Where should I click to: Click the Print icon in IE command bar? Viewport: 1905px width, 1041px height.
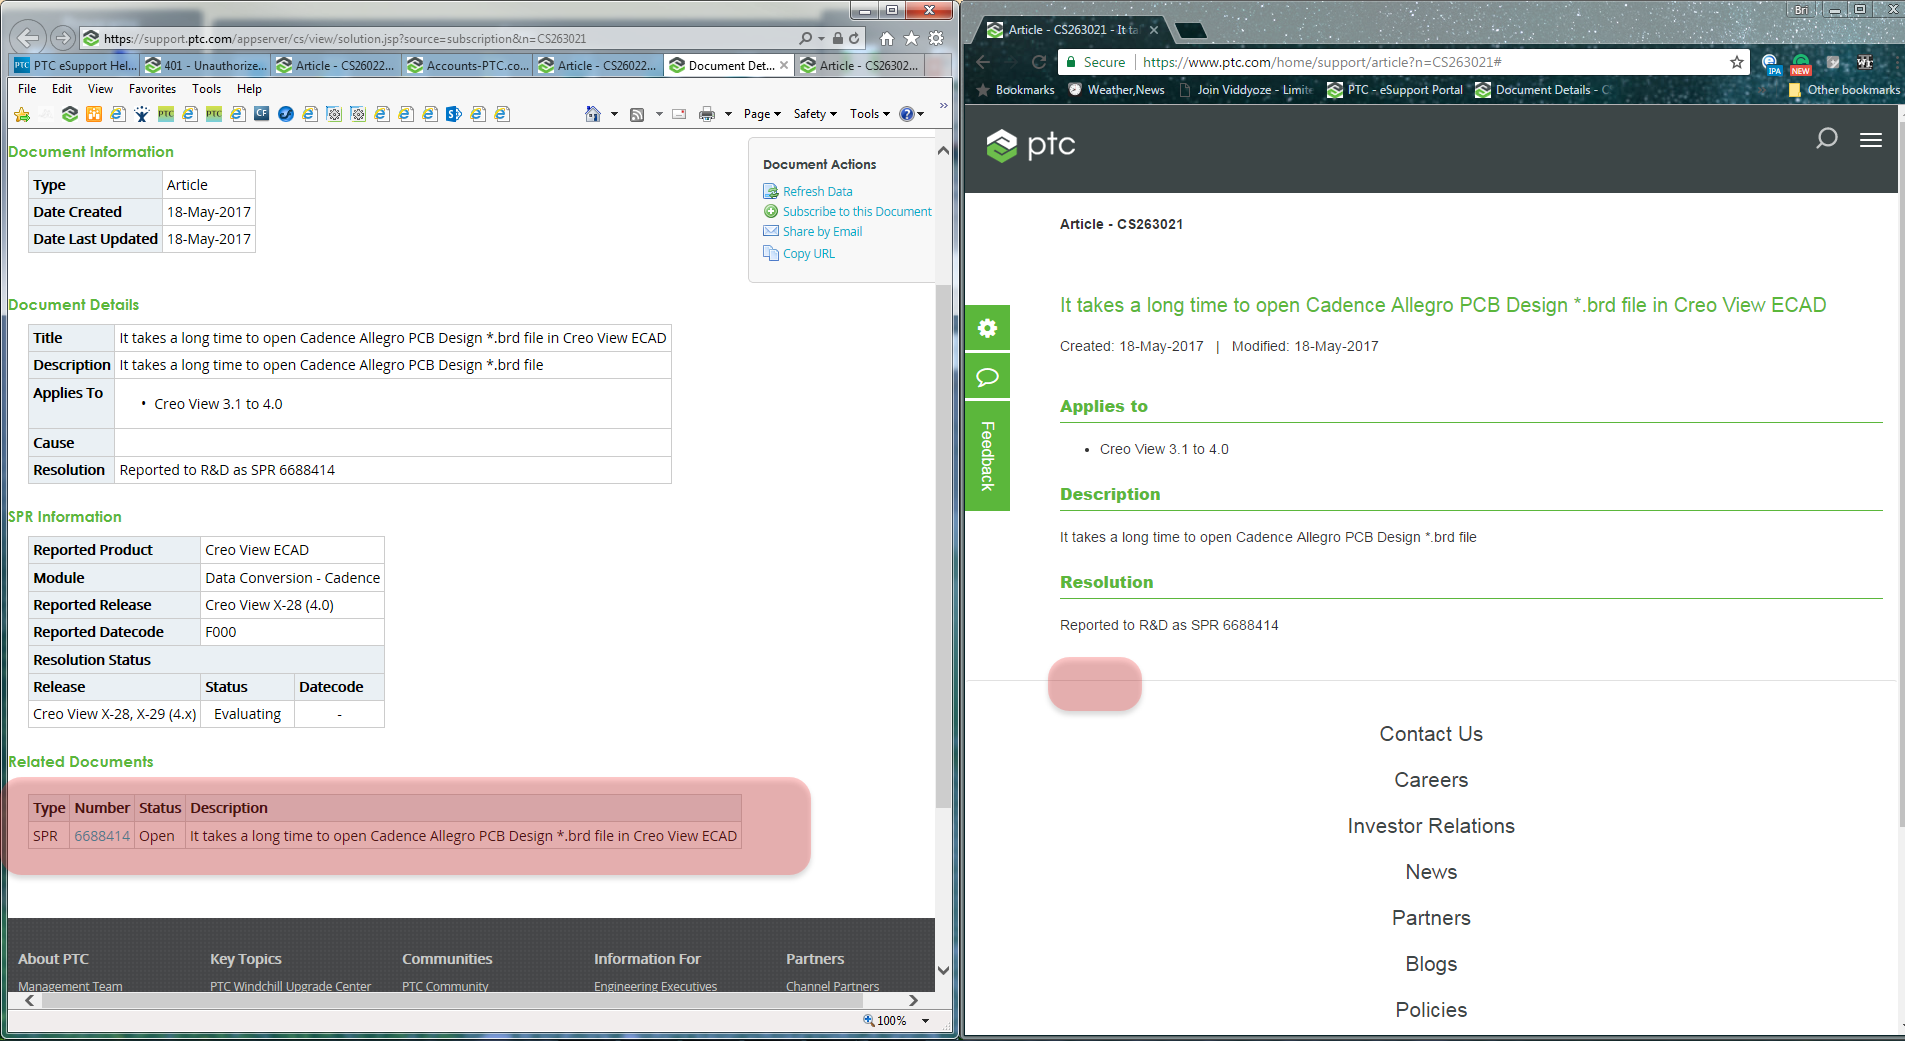[707, 114]
